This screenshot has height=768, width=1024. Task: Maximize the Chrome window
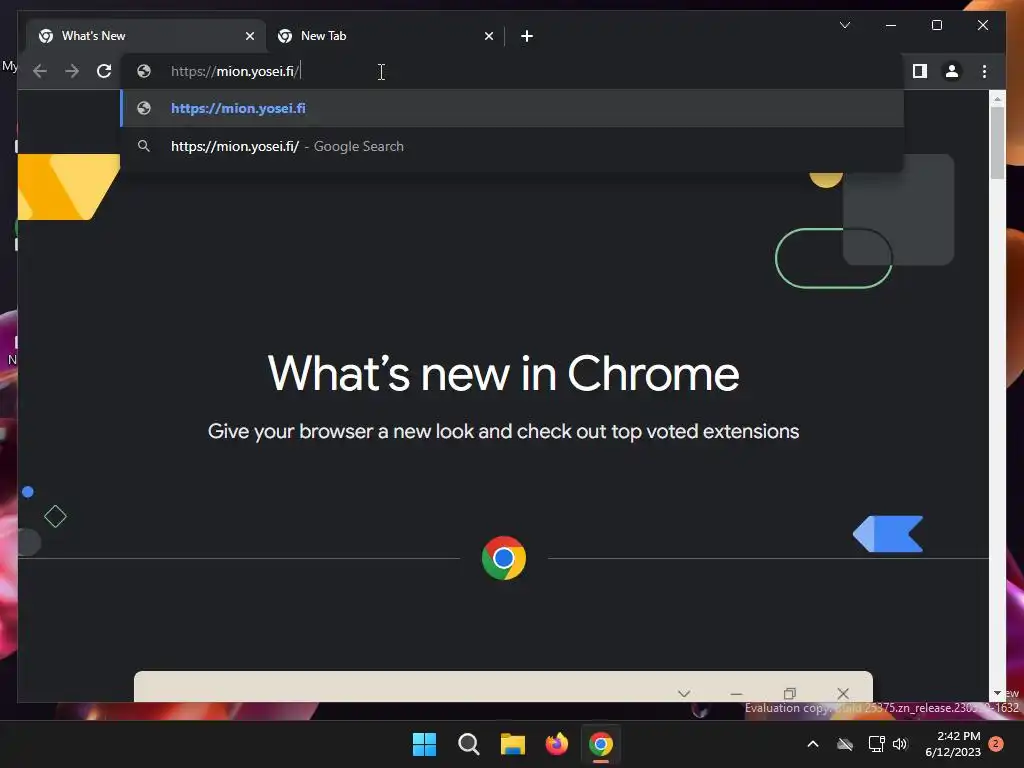click(936, 25)
